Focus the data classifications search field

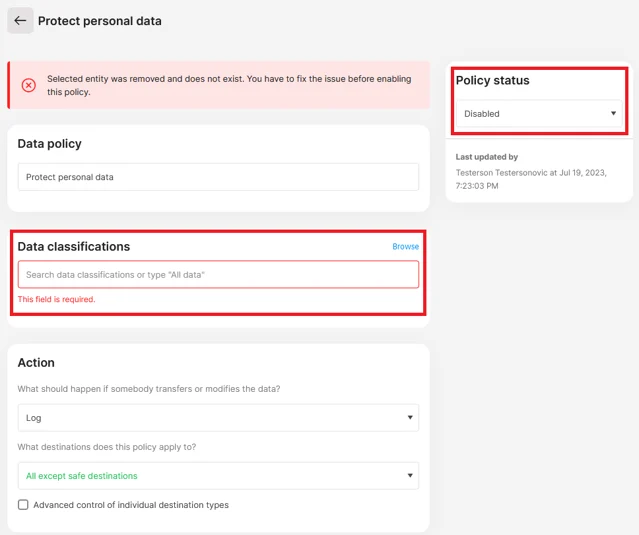pyautogui.click(x=217, y=275)
